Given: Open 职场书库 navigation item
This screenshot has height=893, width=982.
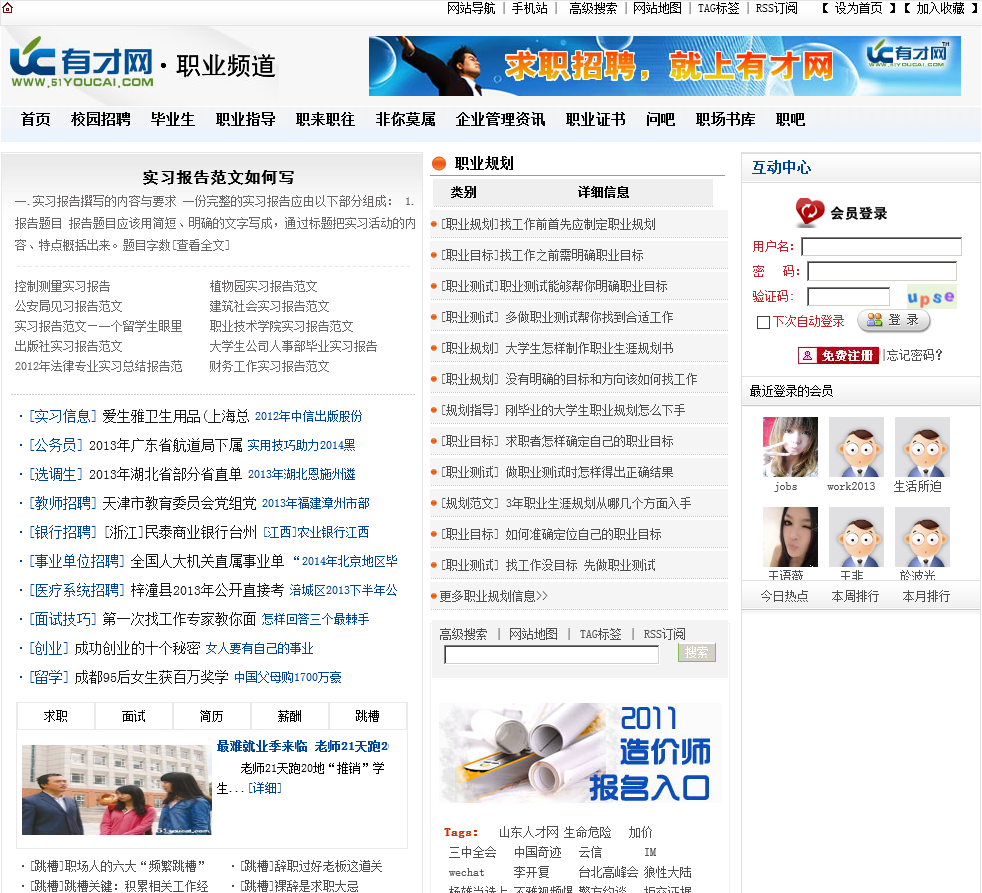Looking at the screenshot, I should pyautogui.click(x=725, y=119).
